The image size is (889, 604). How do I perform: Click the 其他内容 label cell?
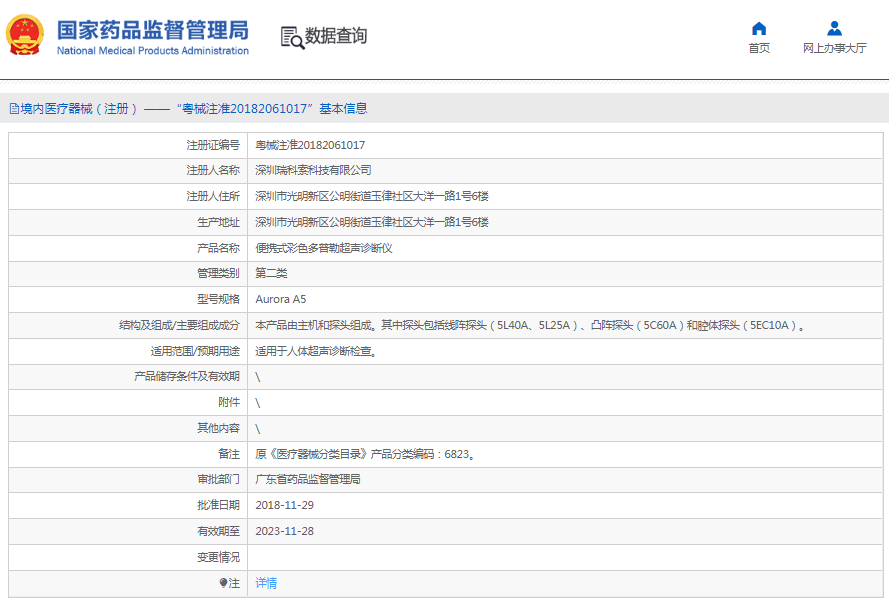pos(128,428)
